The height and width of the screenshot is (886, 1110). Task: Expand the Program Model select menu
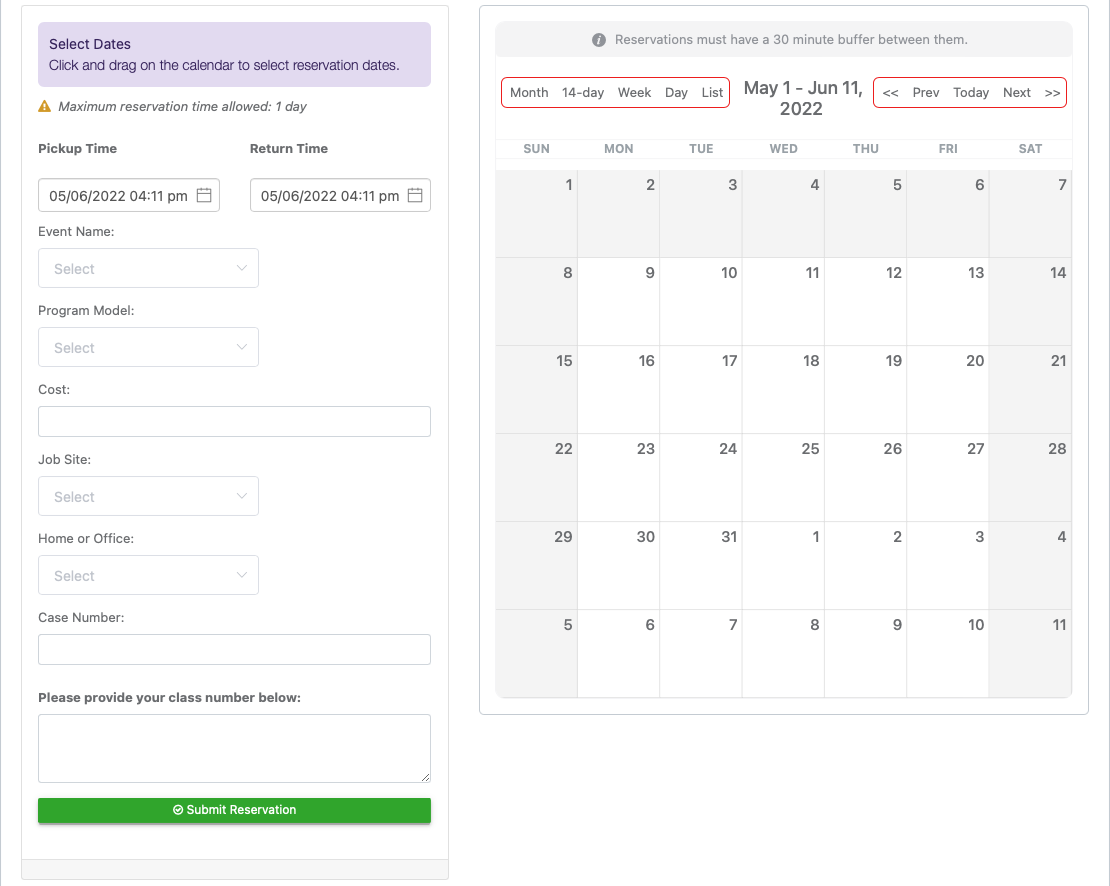(148, 347)
